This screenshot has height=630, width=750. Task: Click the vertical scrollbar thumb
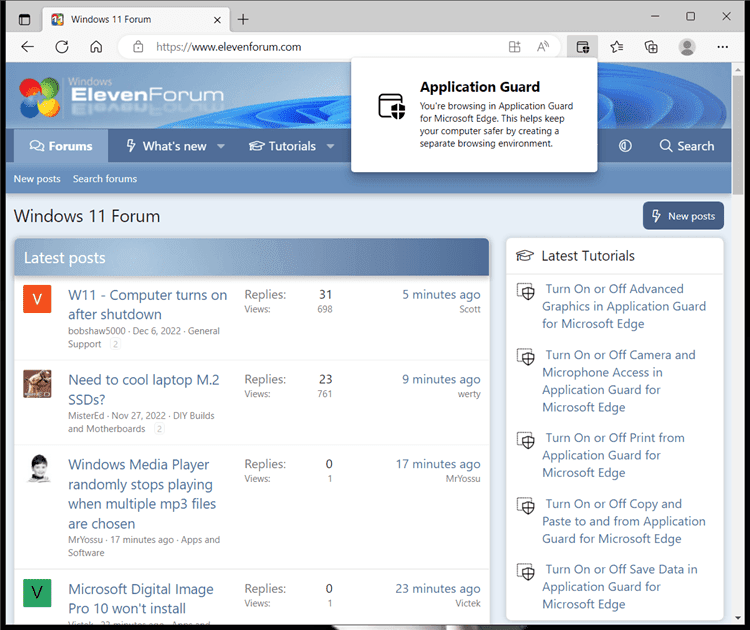click(738, 135)
